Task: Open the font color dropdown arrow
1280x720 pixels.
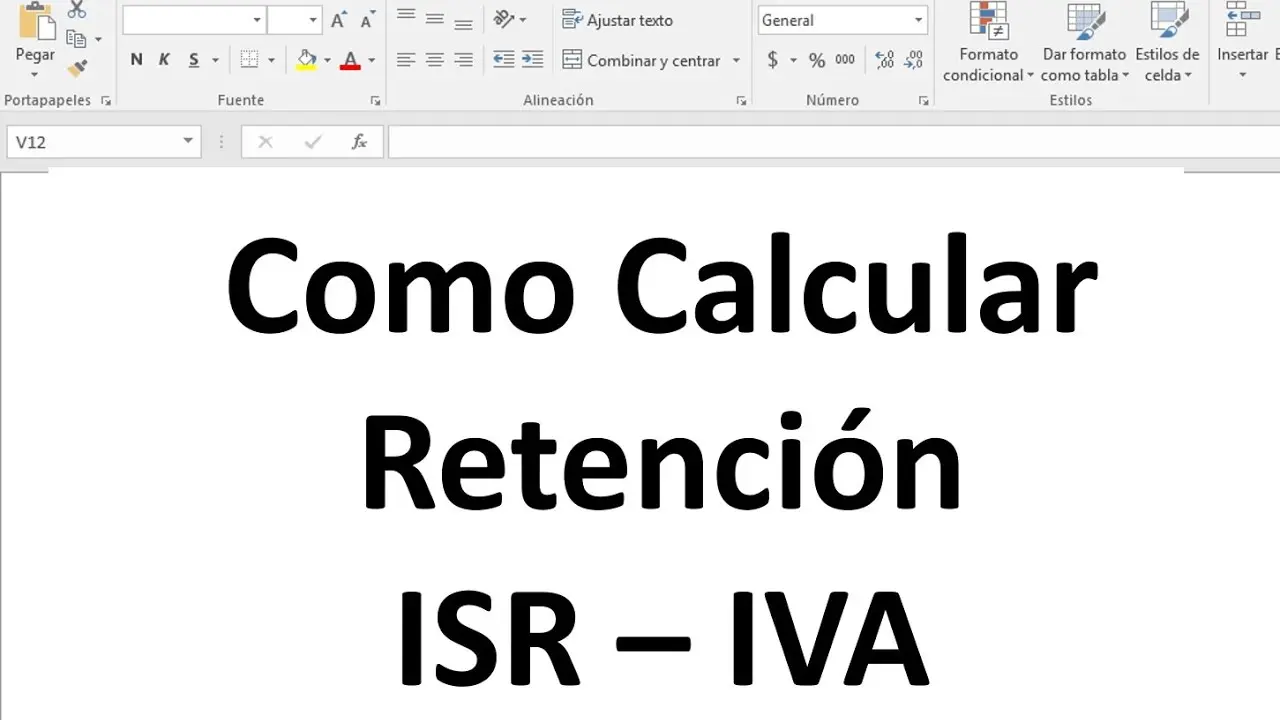Action: point(371,61)
